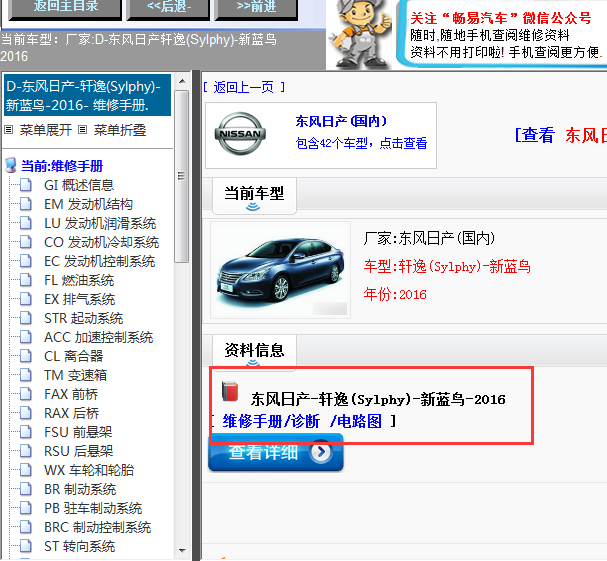Click document icon for EX 排气系统
The image size is (607, 561).
(26, 299)
